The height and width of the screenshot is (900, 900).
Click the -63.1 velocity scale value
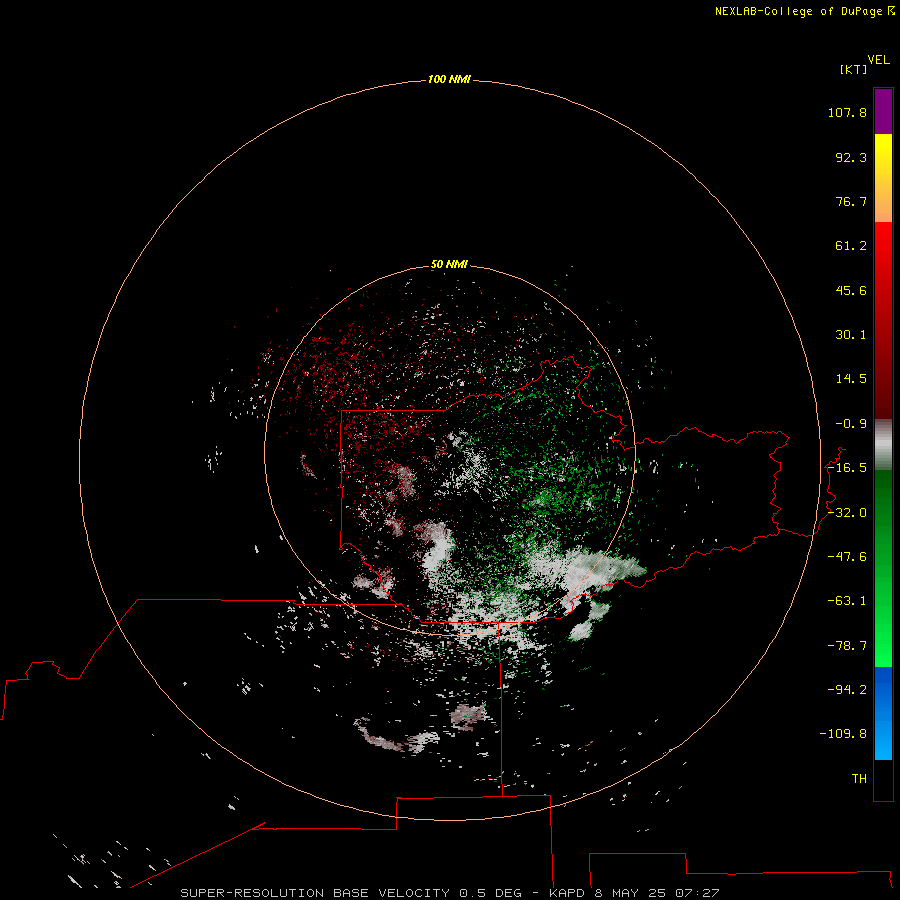tap(847, 601)
